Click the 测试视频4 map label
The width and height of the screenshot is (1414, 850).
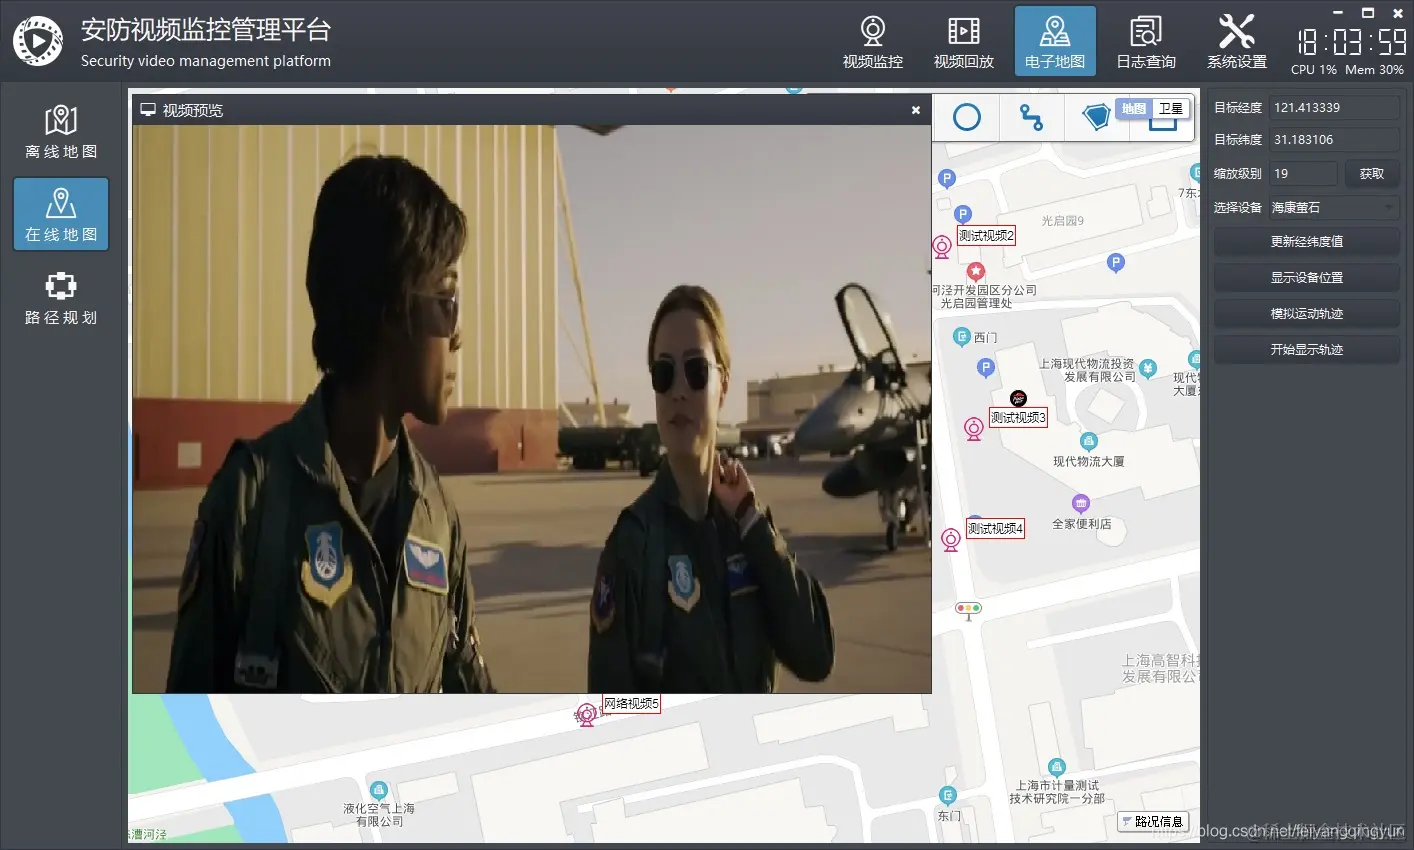[995, 528]
